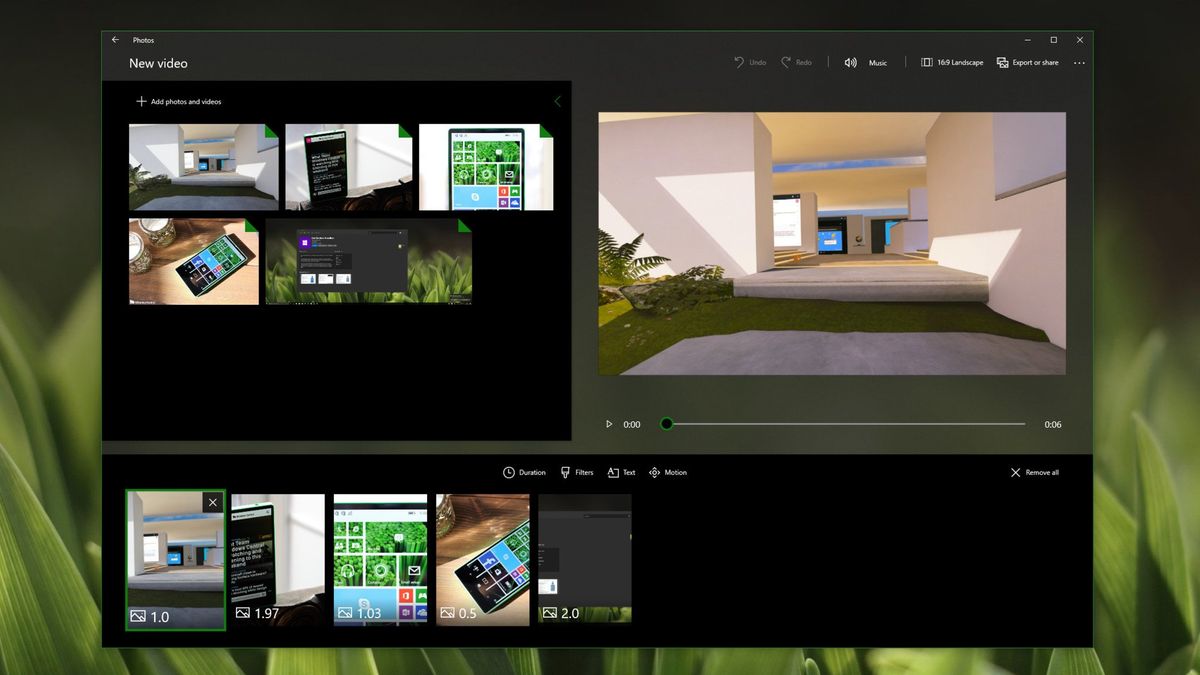1200x675 pixels.
Task: Remove the first storyboard clip with its X
Action: [213, 501]
